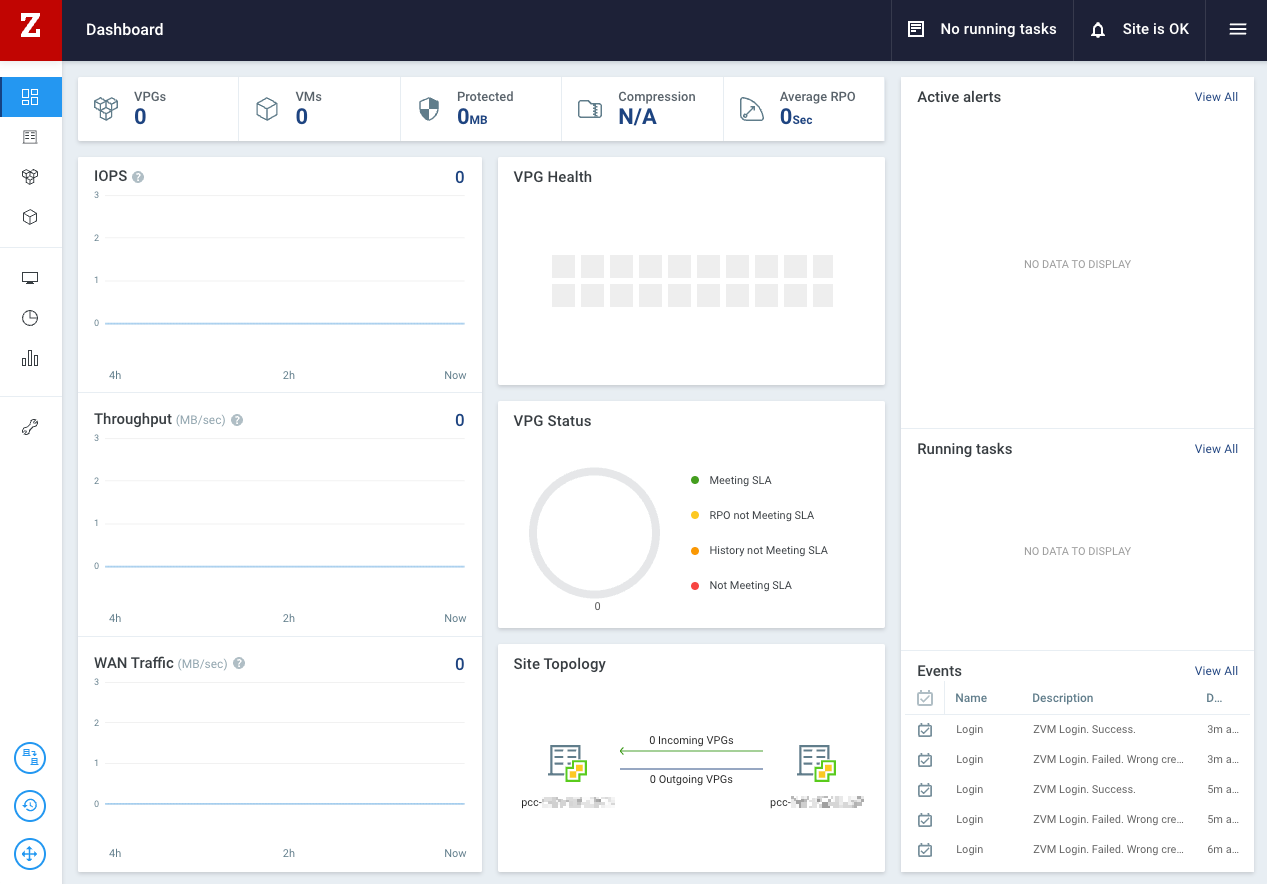Viewport: 1267px width, 884px height.
Task: Click the truncated D... column header in Events
Action: click(1214, 698)
